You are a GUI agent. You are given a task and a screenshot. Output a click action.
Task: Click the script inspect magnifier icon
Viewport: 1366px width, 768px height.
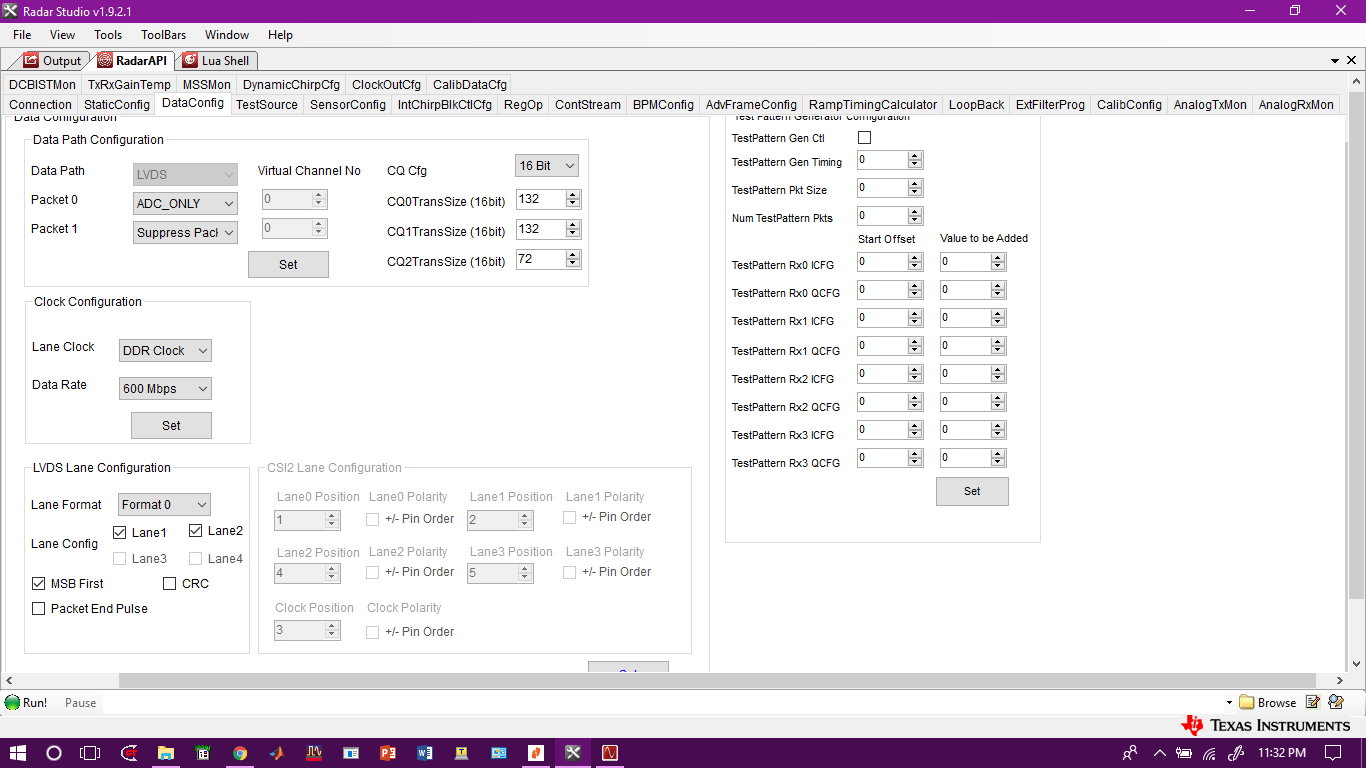pyautogui.click(x=1336, y=702)
